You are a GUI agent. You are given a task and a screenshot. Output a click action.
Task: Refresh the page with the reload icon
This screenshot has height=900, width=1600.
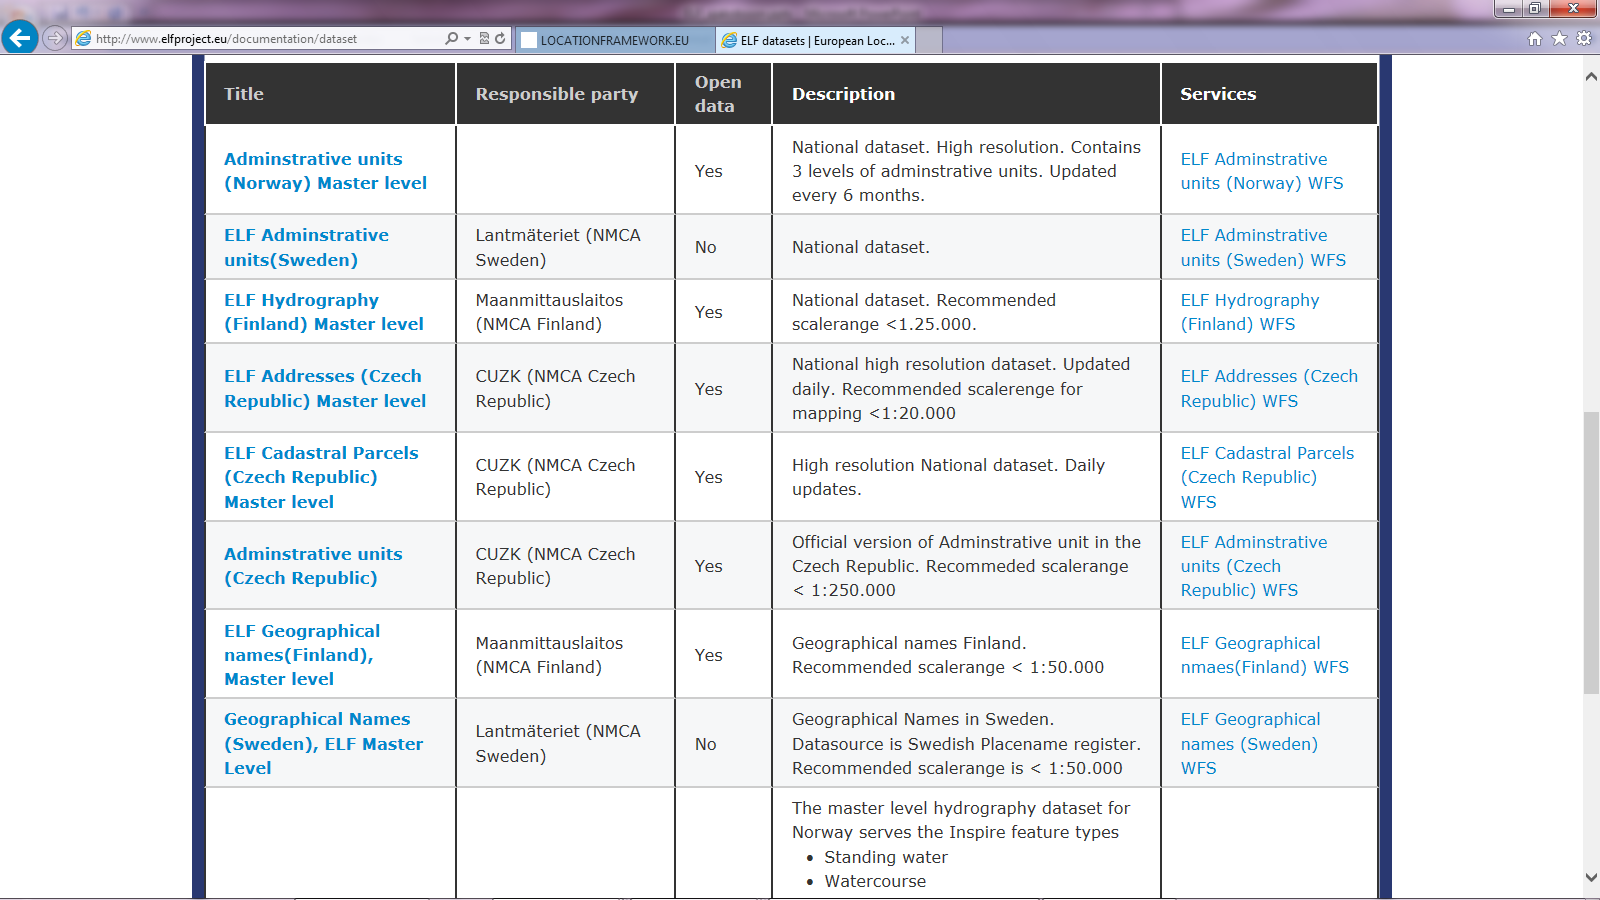coord(500,39)
